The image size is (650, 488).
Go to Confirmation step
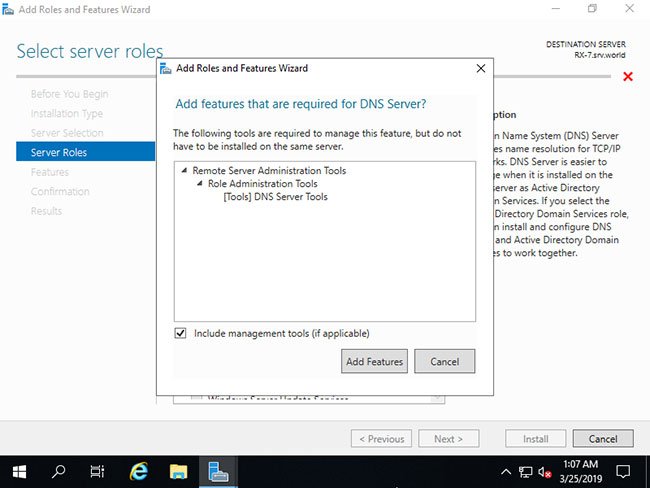pos(60,191)
